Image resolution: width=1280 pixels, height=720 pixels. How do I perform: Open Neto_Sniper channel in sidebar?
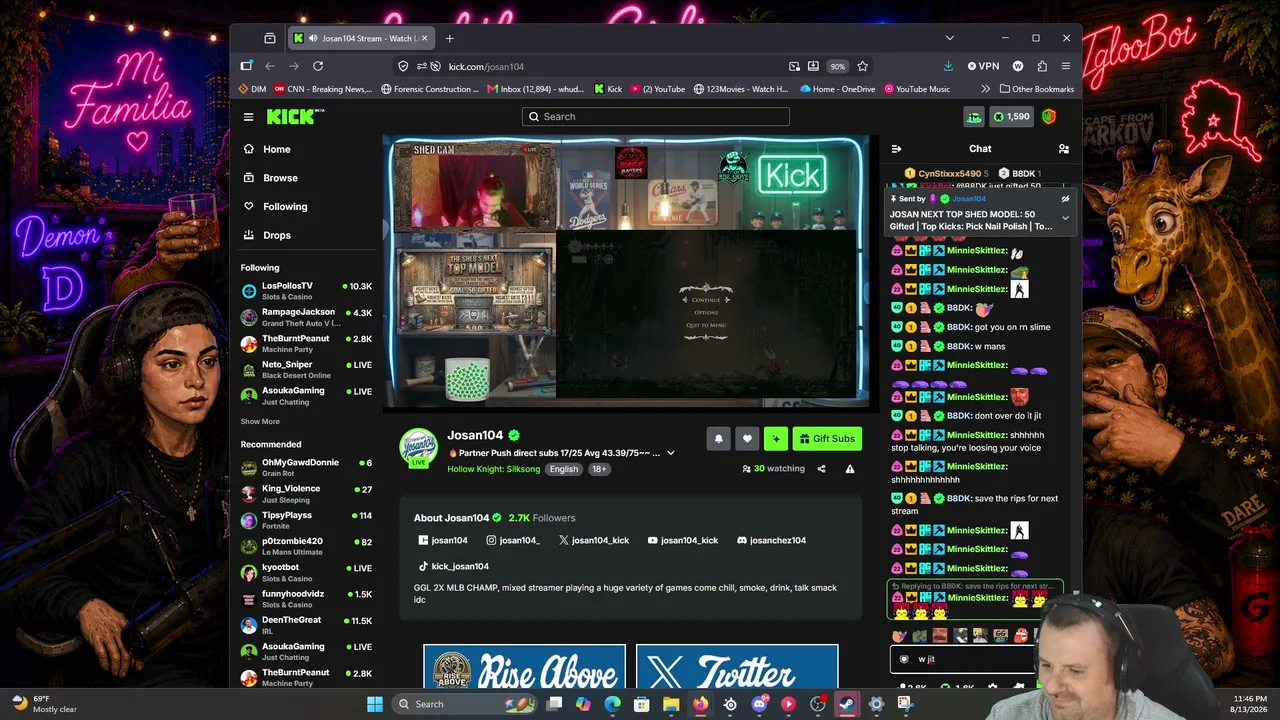(x=307, y=369)
